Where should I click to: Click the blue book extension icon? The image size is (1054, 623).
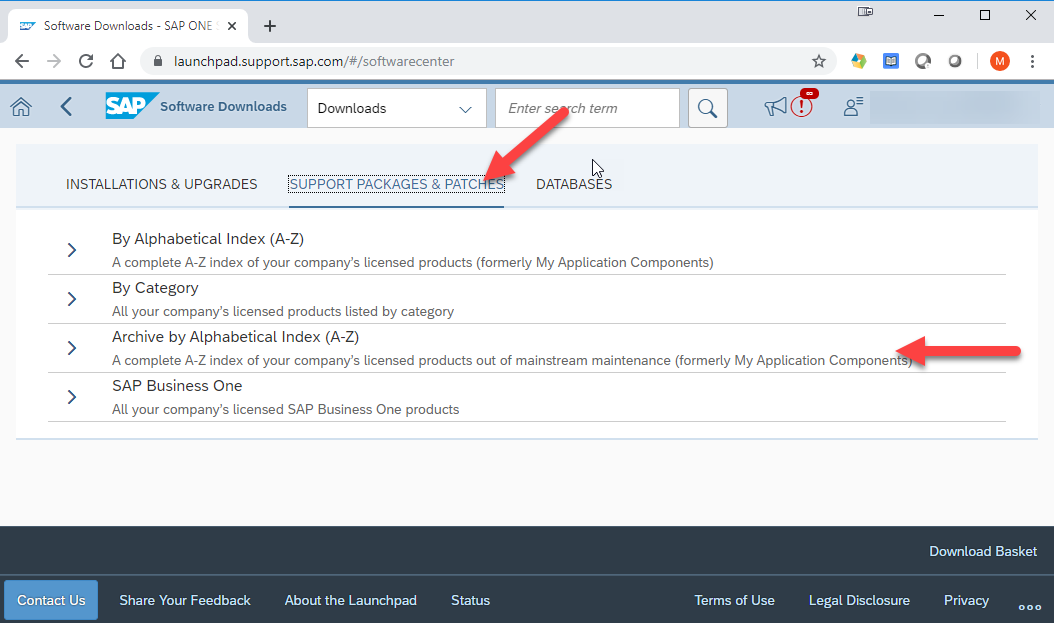pos(891,61)
